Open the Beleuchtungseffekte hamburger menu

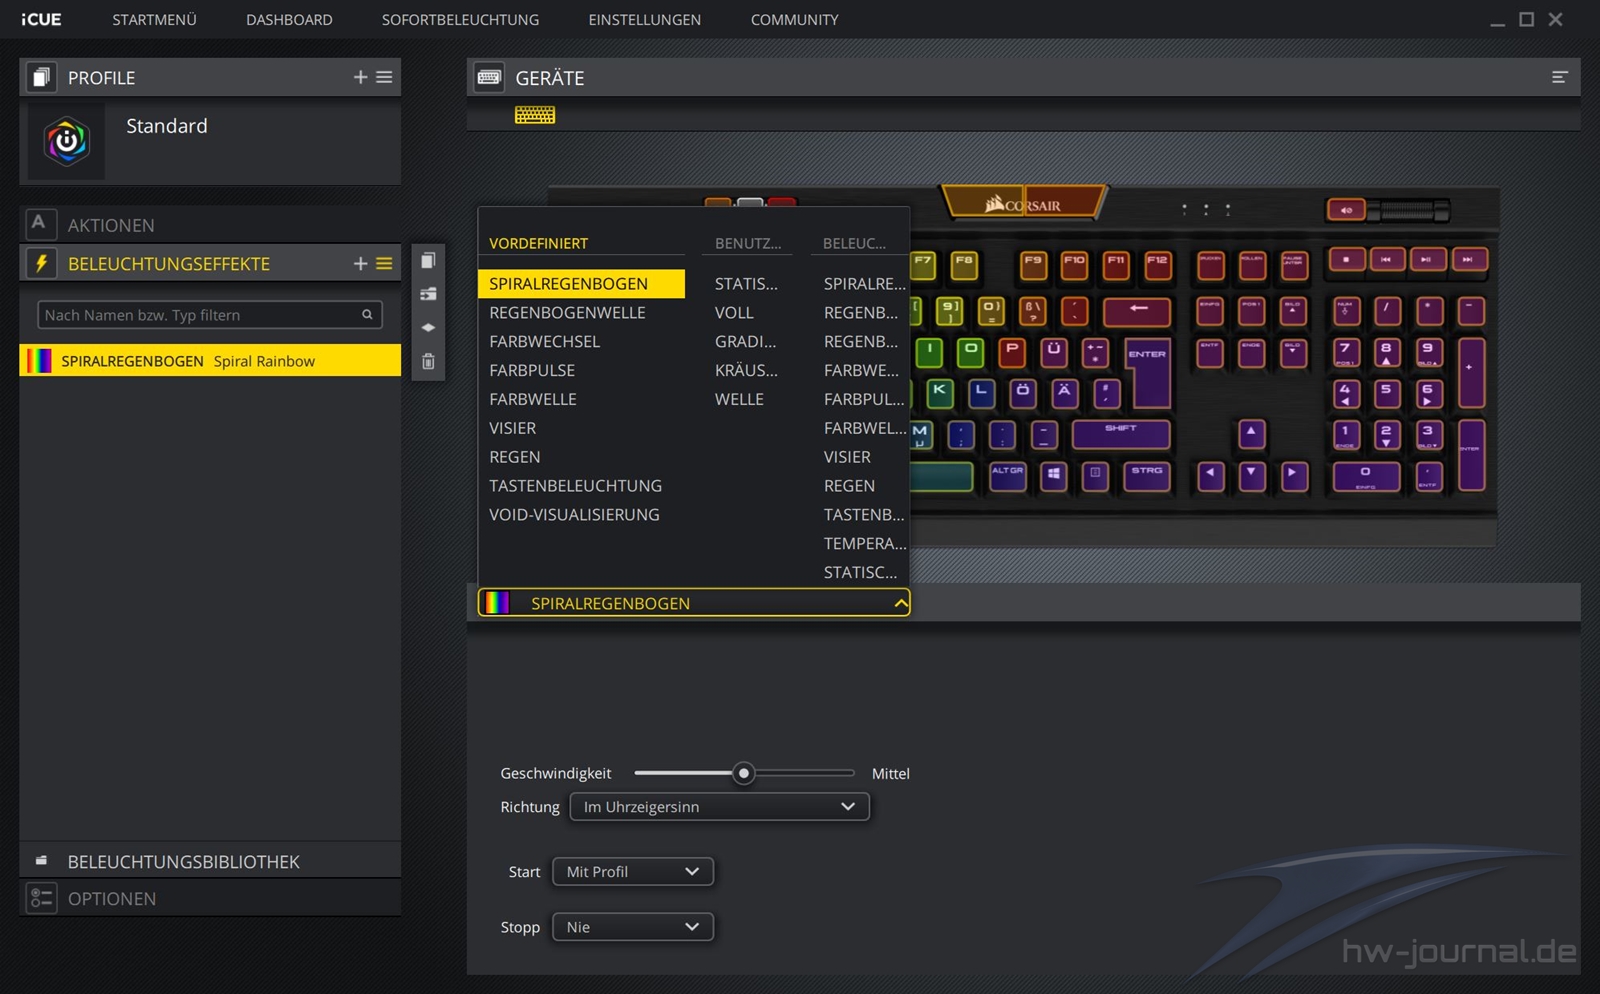pyautogui.click(x=384, y=263)
